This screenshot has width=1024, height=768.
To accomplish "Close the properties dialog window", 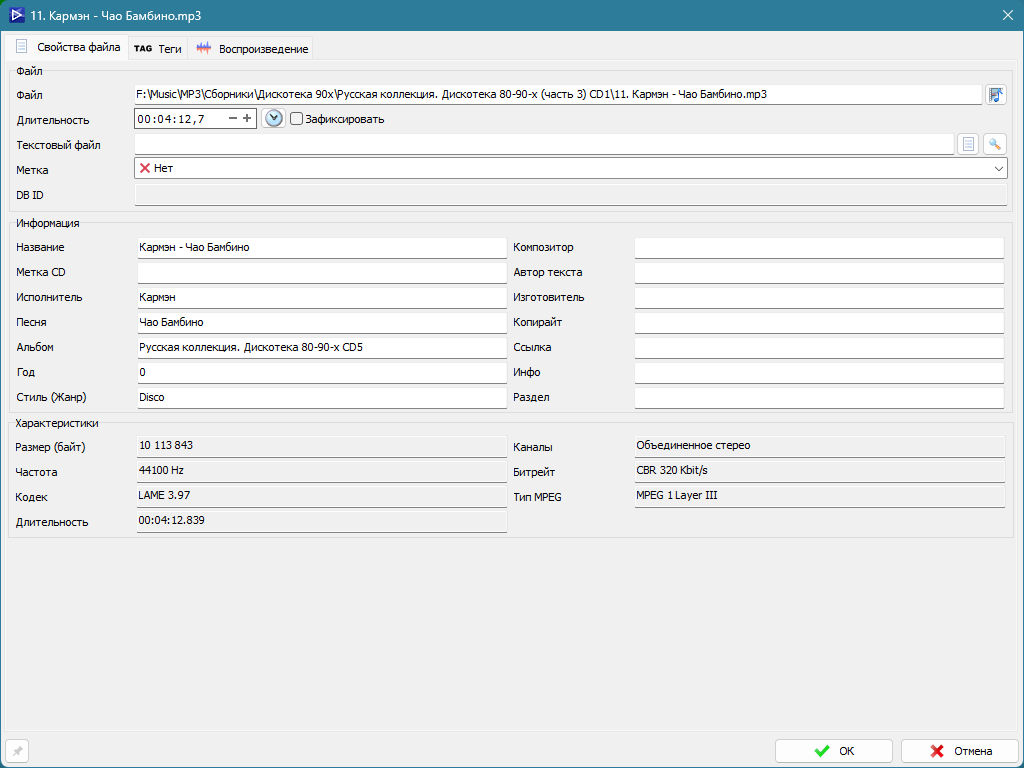I will [1008, 15].
